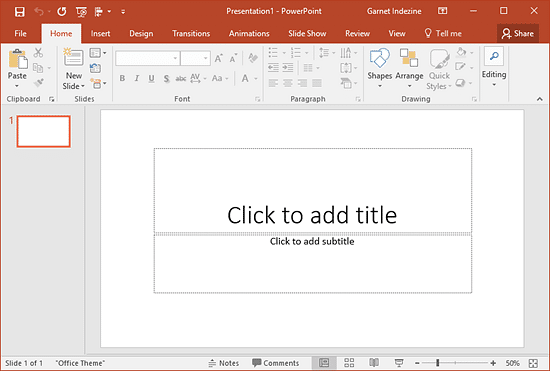Open the Change Case menu

(x=220, y=78)
